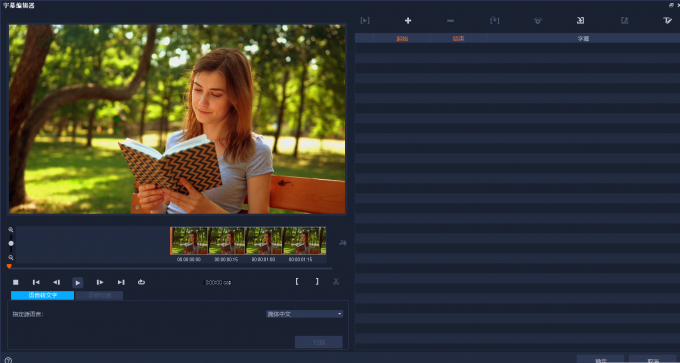
Task: Click the scan button
Action: pyautogui.click(x=319, y=342)
